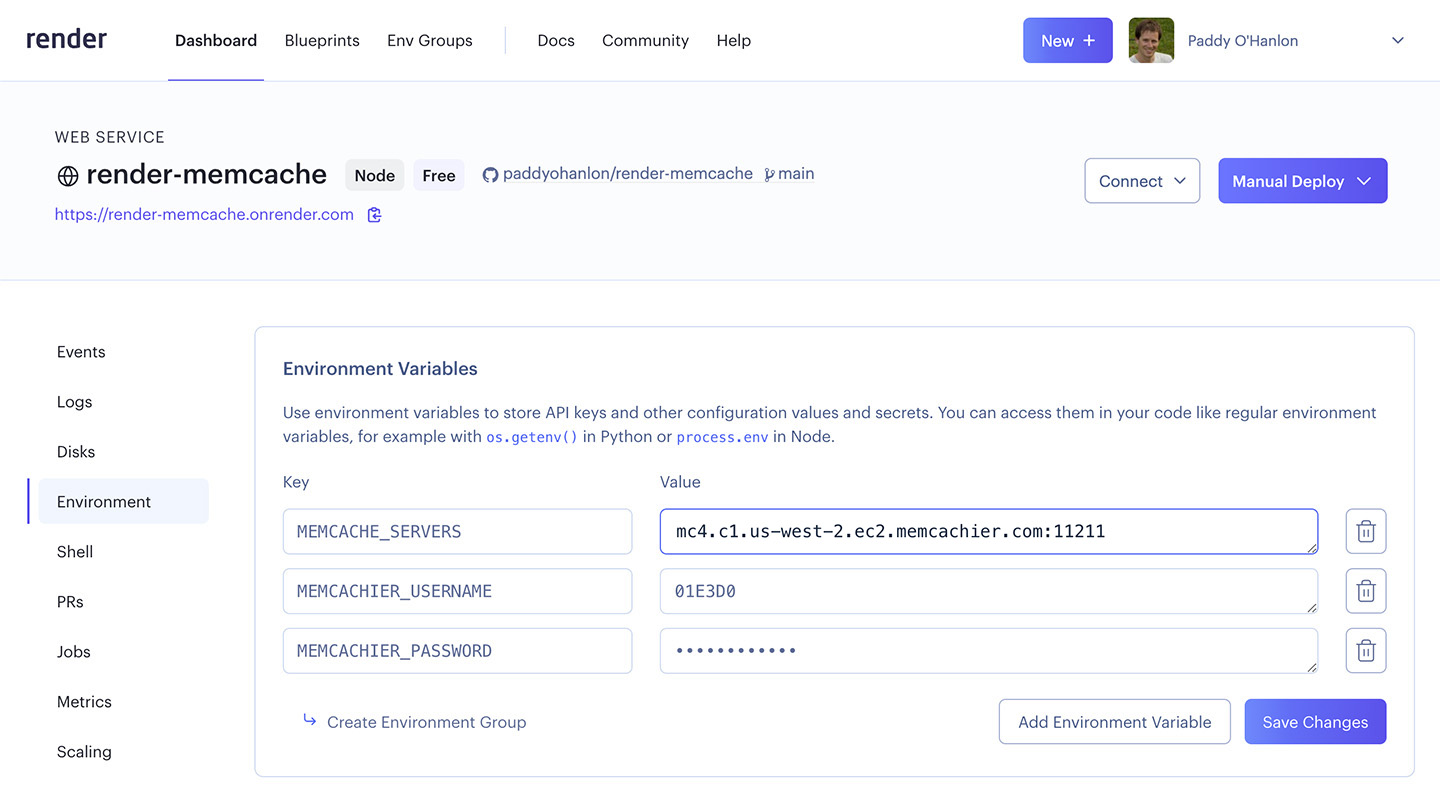Select Environment in the sidebar
This screenshot has height=792, width=1440.
[x=119, y=501]
